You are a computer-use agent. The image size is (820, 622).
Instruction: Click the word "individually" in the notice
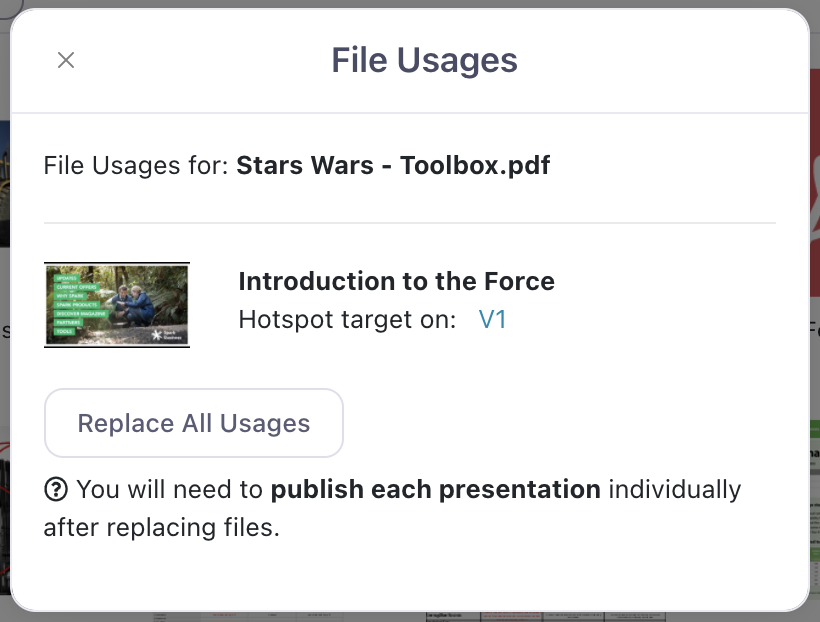675,490
